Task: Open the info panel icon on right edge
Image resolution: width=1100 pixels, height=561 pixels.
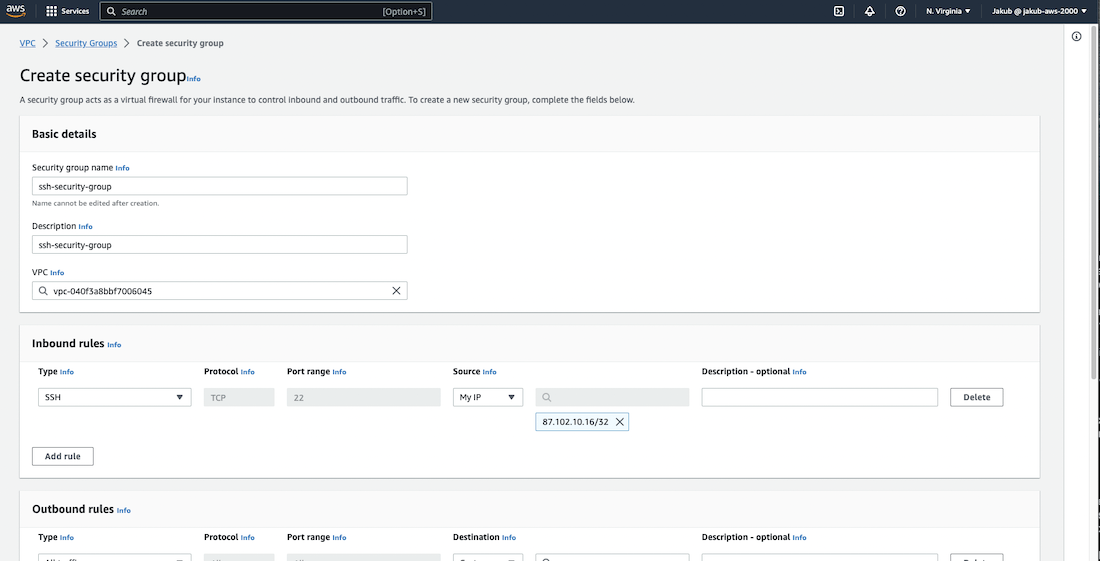Action: click(1076, 37)
